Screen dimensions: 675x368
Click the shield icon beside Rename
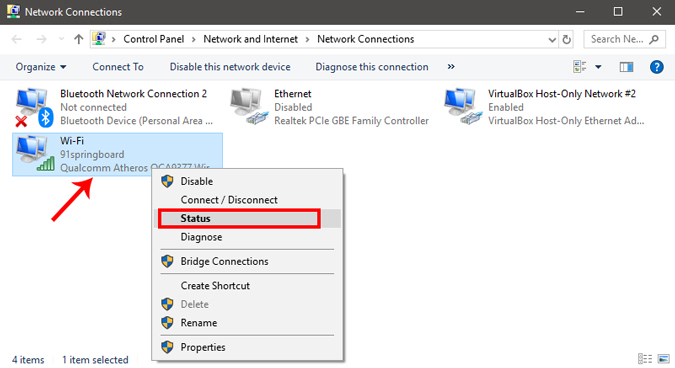tap(167, 322)
